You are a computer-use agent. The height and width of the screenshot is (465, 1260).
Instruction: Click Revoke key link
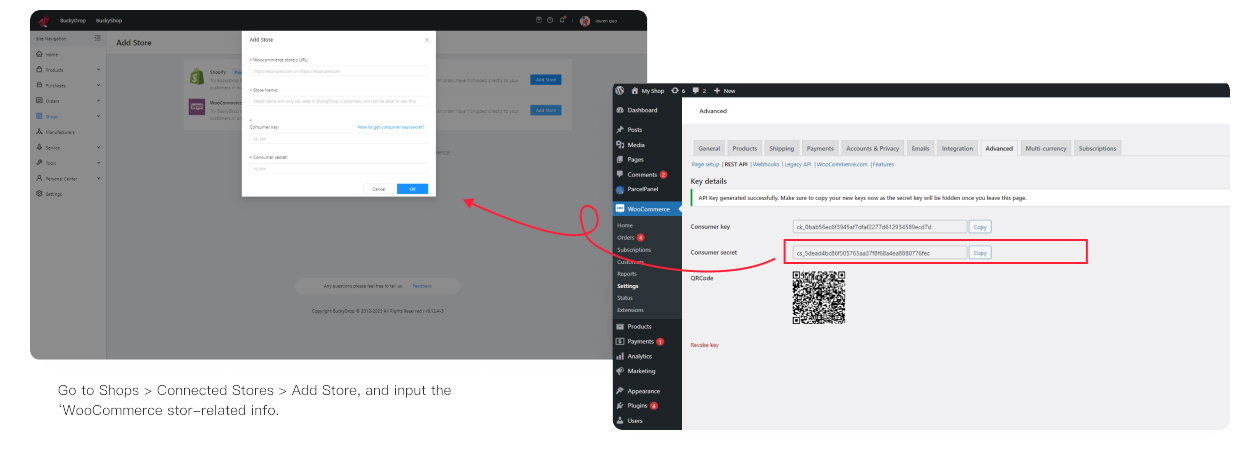705,345
